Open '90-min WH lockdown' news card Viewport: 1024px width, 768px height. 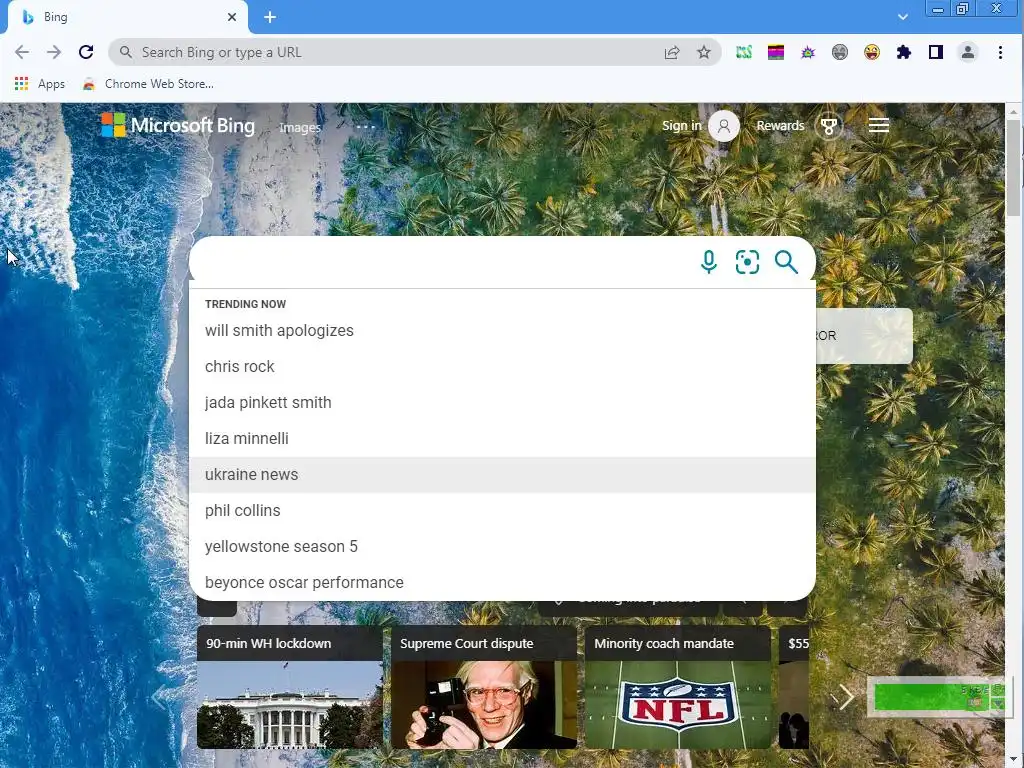pos(289,687)
